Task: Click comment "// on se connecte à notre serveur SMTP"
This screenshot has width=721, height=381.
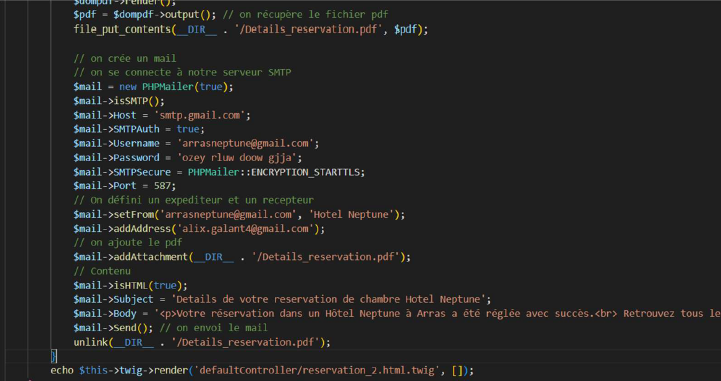Action: [182, 73]
